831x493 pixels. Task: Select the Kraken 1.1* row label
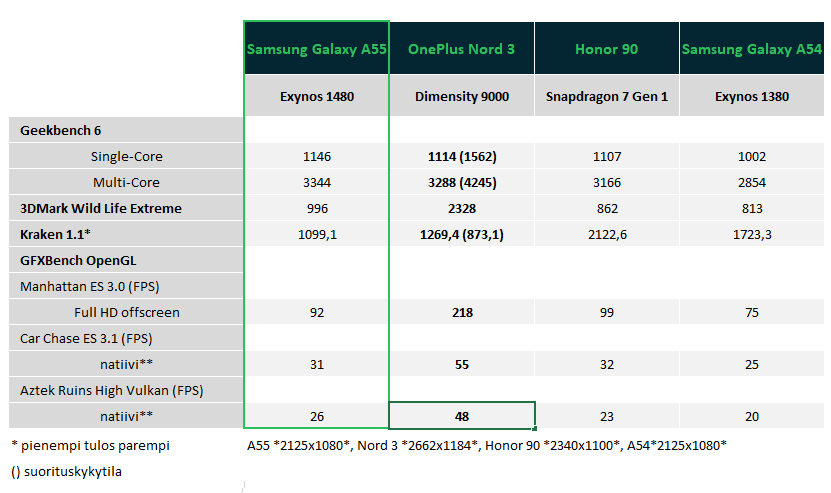coord(126,234)
